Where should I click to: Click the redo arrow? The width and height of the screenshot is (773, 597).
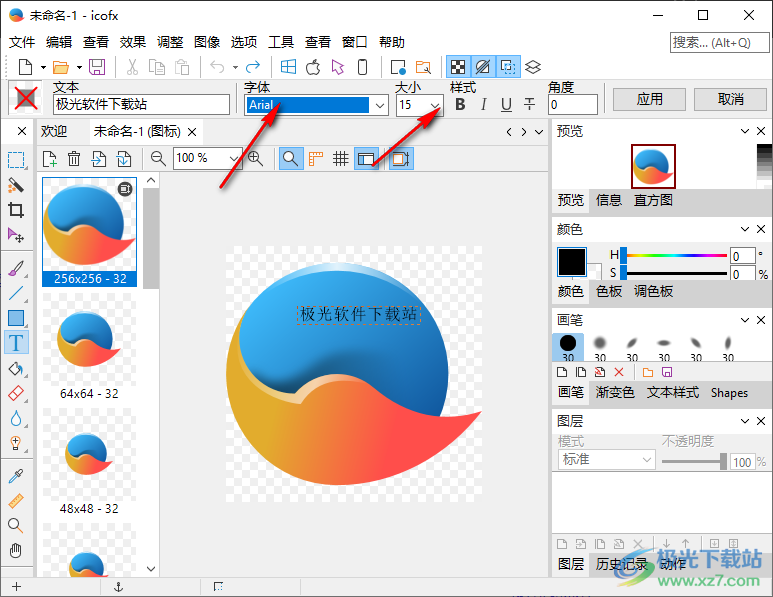click(x=253, y=67)
